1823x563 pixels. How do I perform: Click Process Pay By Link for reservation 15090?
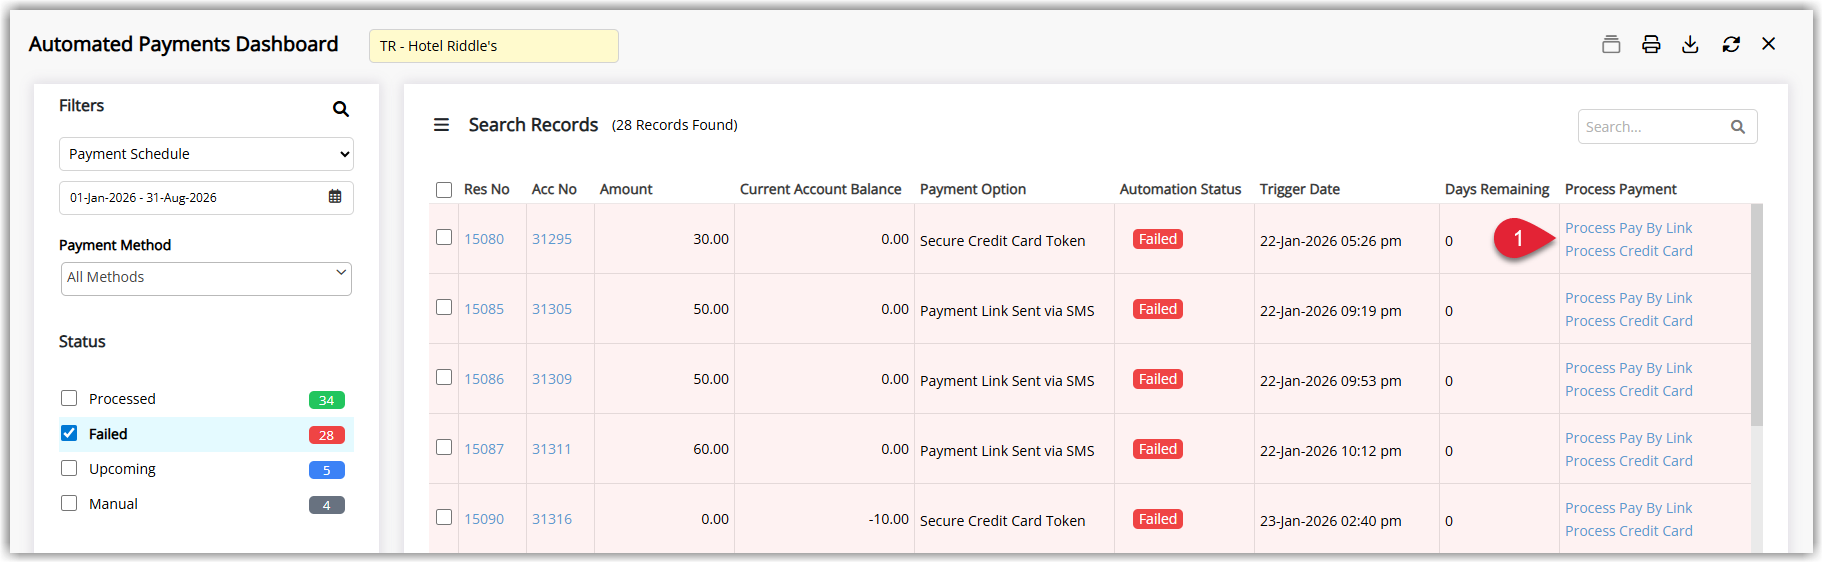coord(1629,508)
